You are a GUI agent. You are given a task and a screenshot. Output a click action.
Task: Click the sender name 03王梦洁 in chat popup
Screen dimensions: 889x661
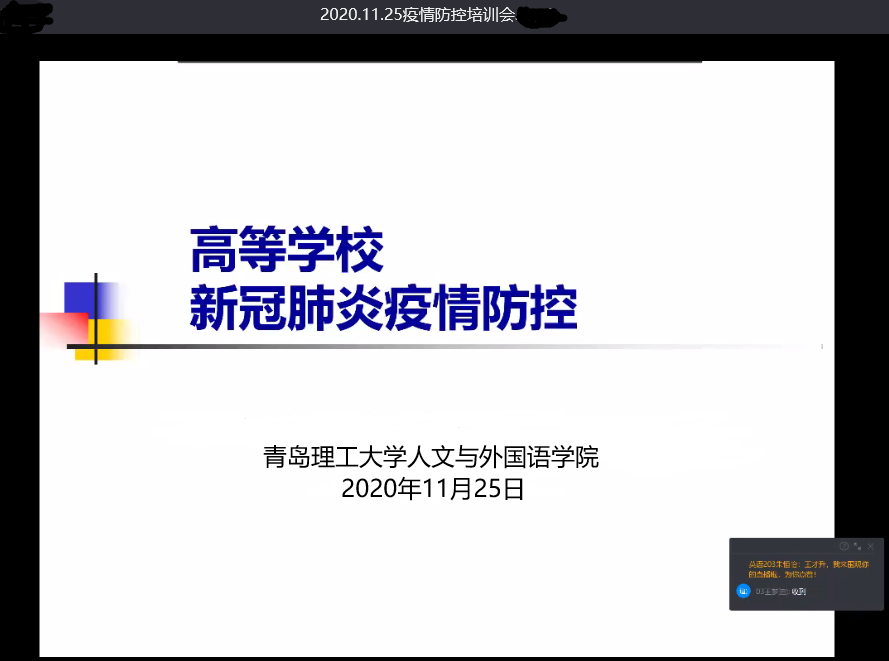point(771,591)
